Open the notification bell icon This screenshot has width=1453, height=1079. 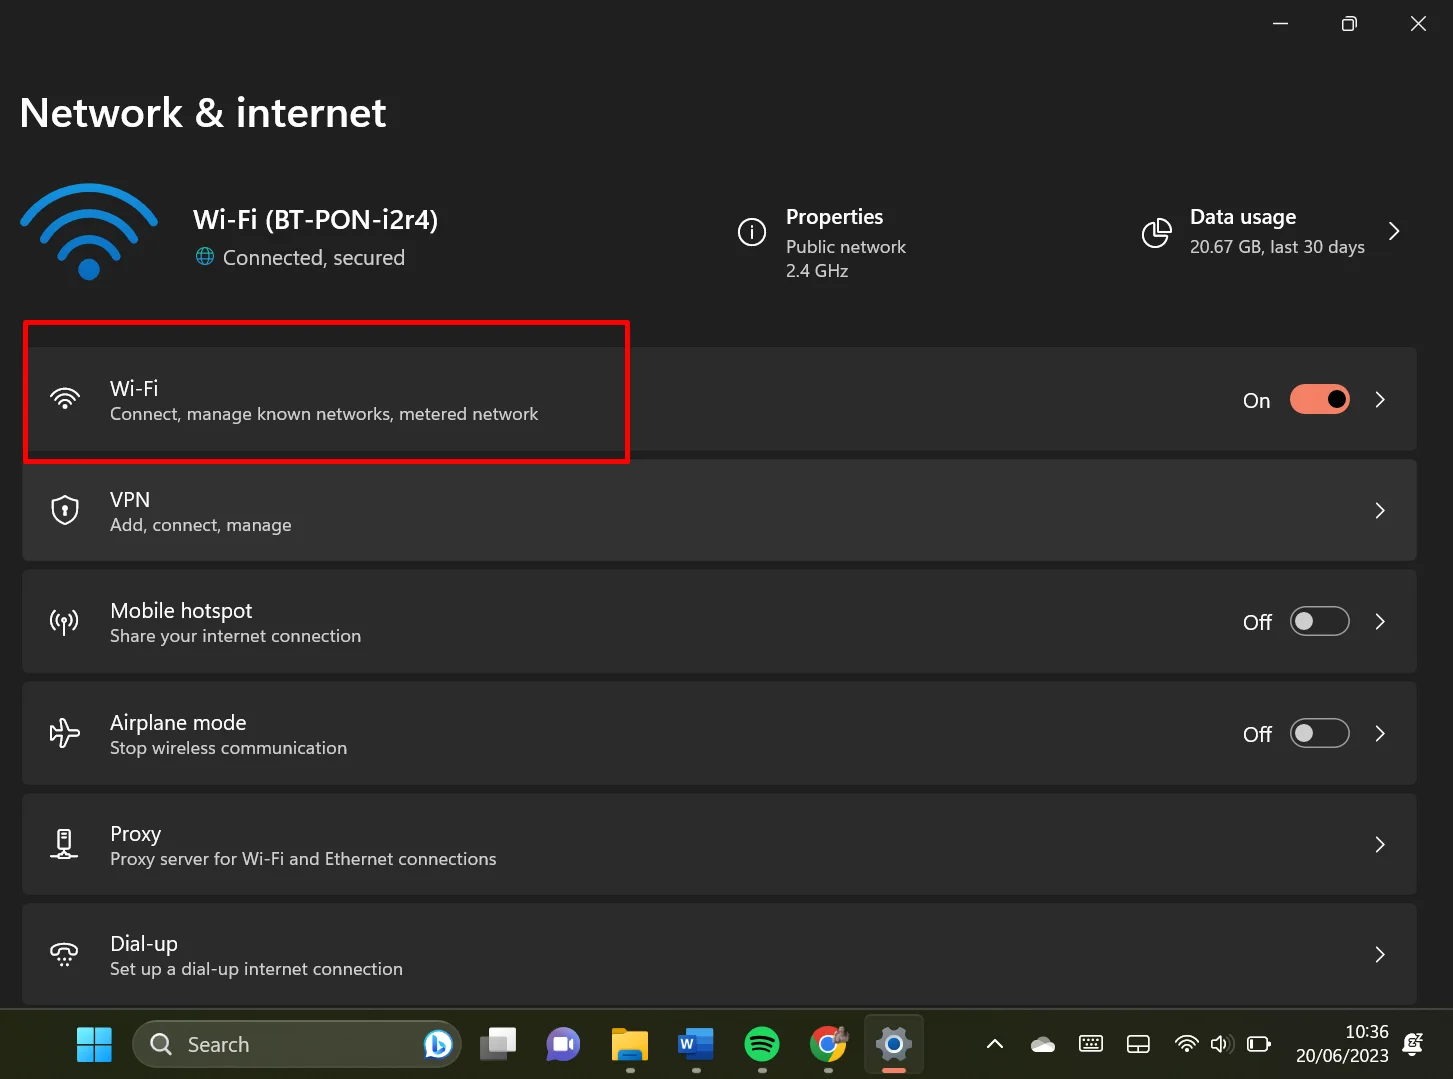tap(1413, 1044)
